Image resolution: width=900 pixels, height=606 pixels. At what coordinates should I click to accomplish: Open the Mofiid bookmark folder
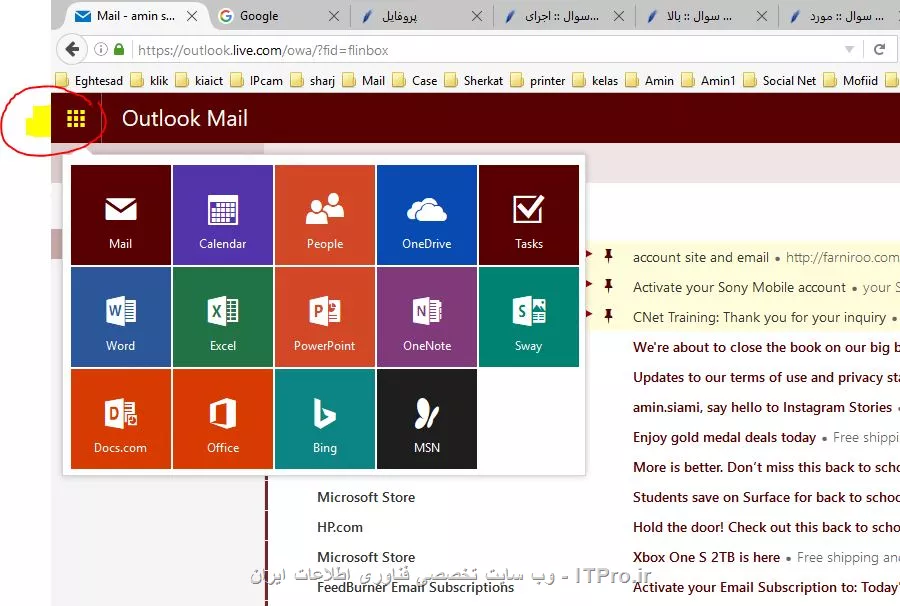(x=851, y=81)
